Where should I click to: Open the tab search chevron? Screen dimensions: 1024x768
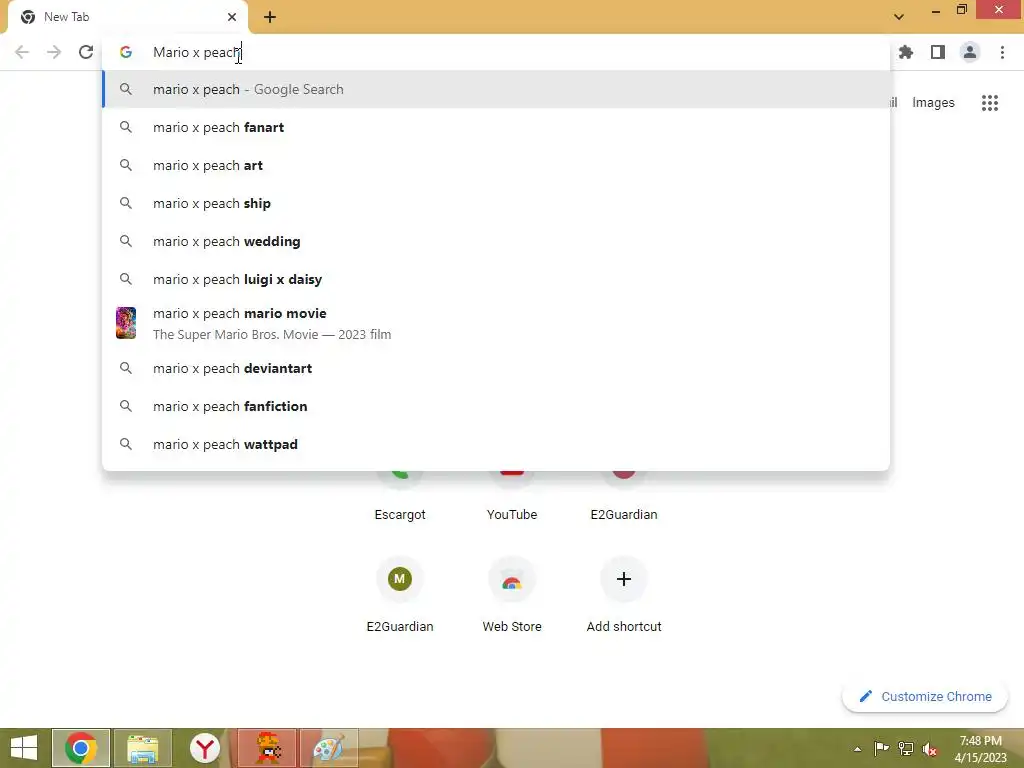point(899,17)
